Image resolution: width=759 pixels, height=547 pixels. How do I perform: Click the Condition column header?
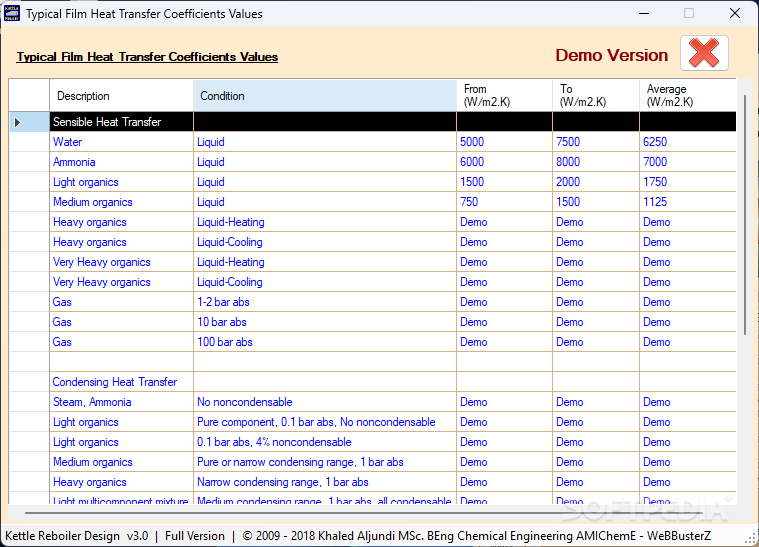(325, 96)
